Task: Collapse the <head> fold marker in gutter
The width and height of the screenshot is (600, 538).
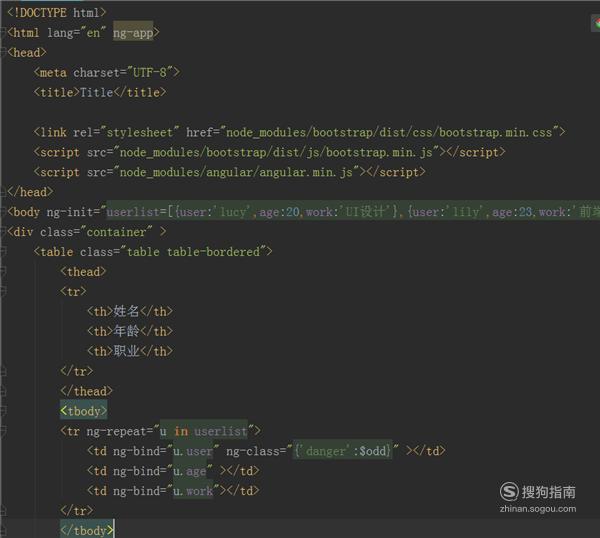Action: tap(3, 52)
